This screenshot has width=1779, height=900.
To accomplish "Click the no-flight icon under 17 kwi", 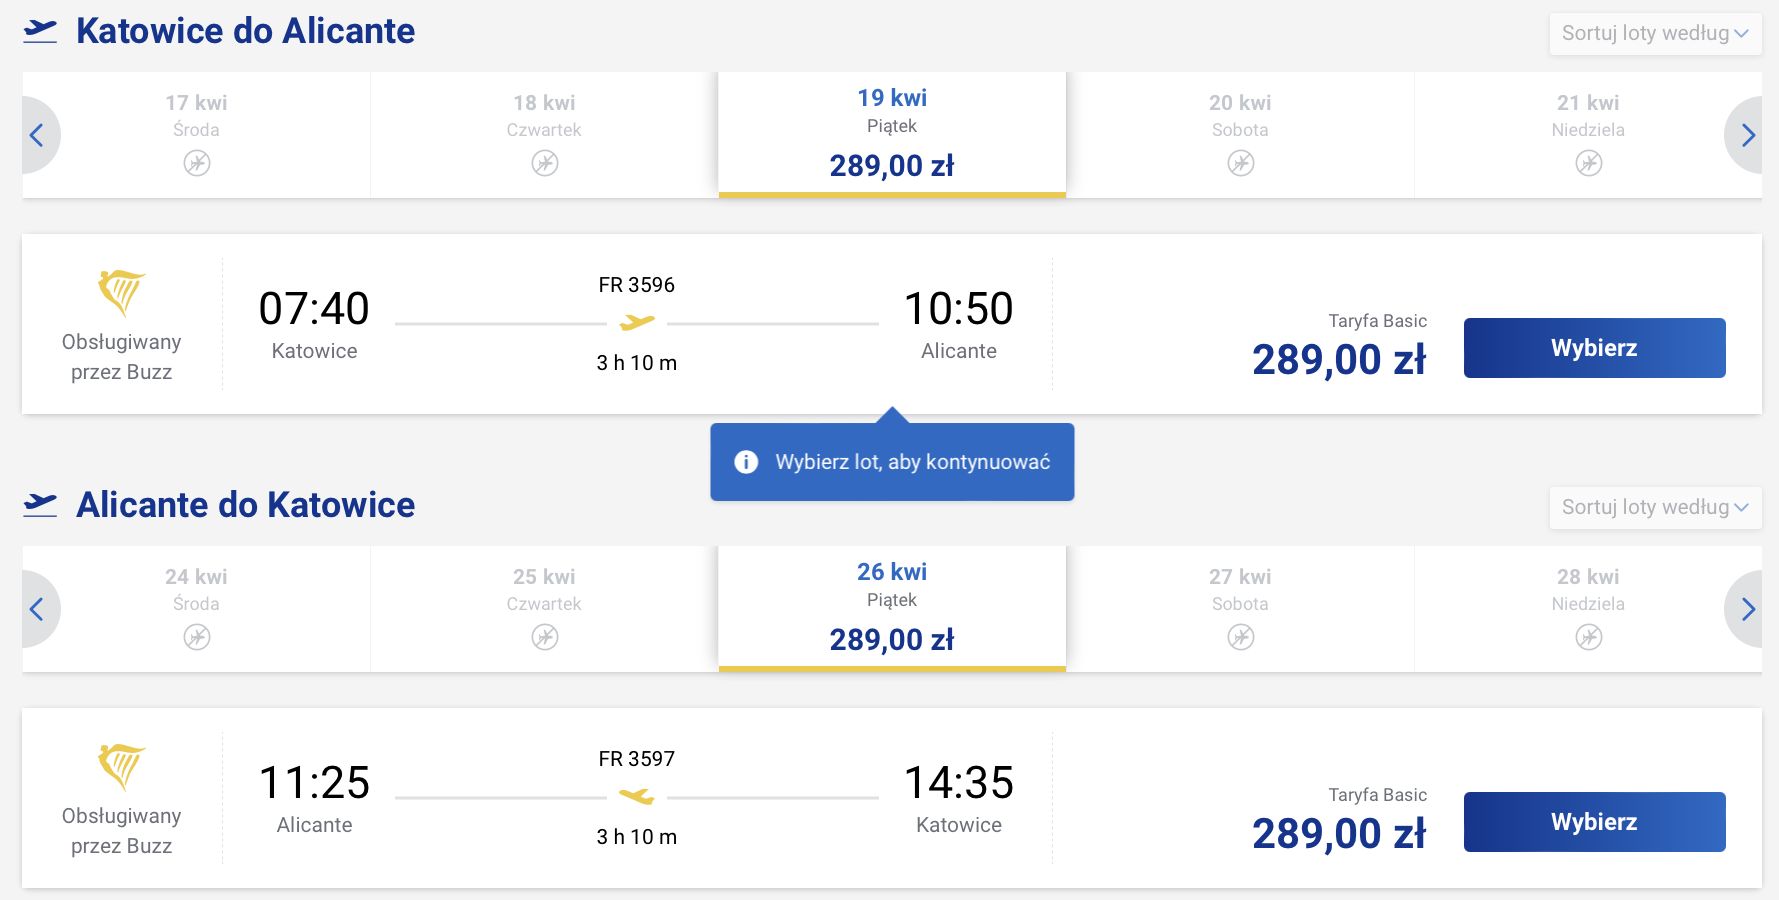I will pos(197,163).
